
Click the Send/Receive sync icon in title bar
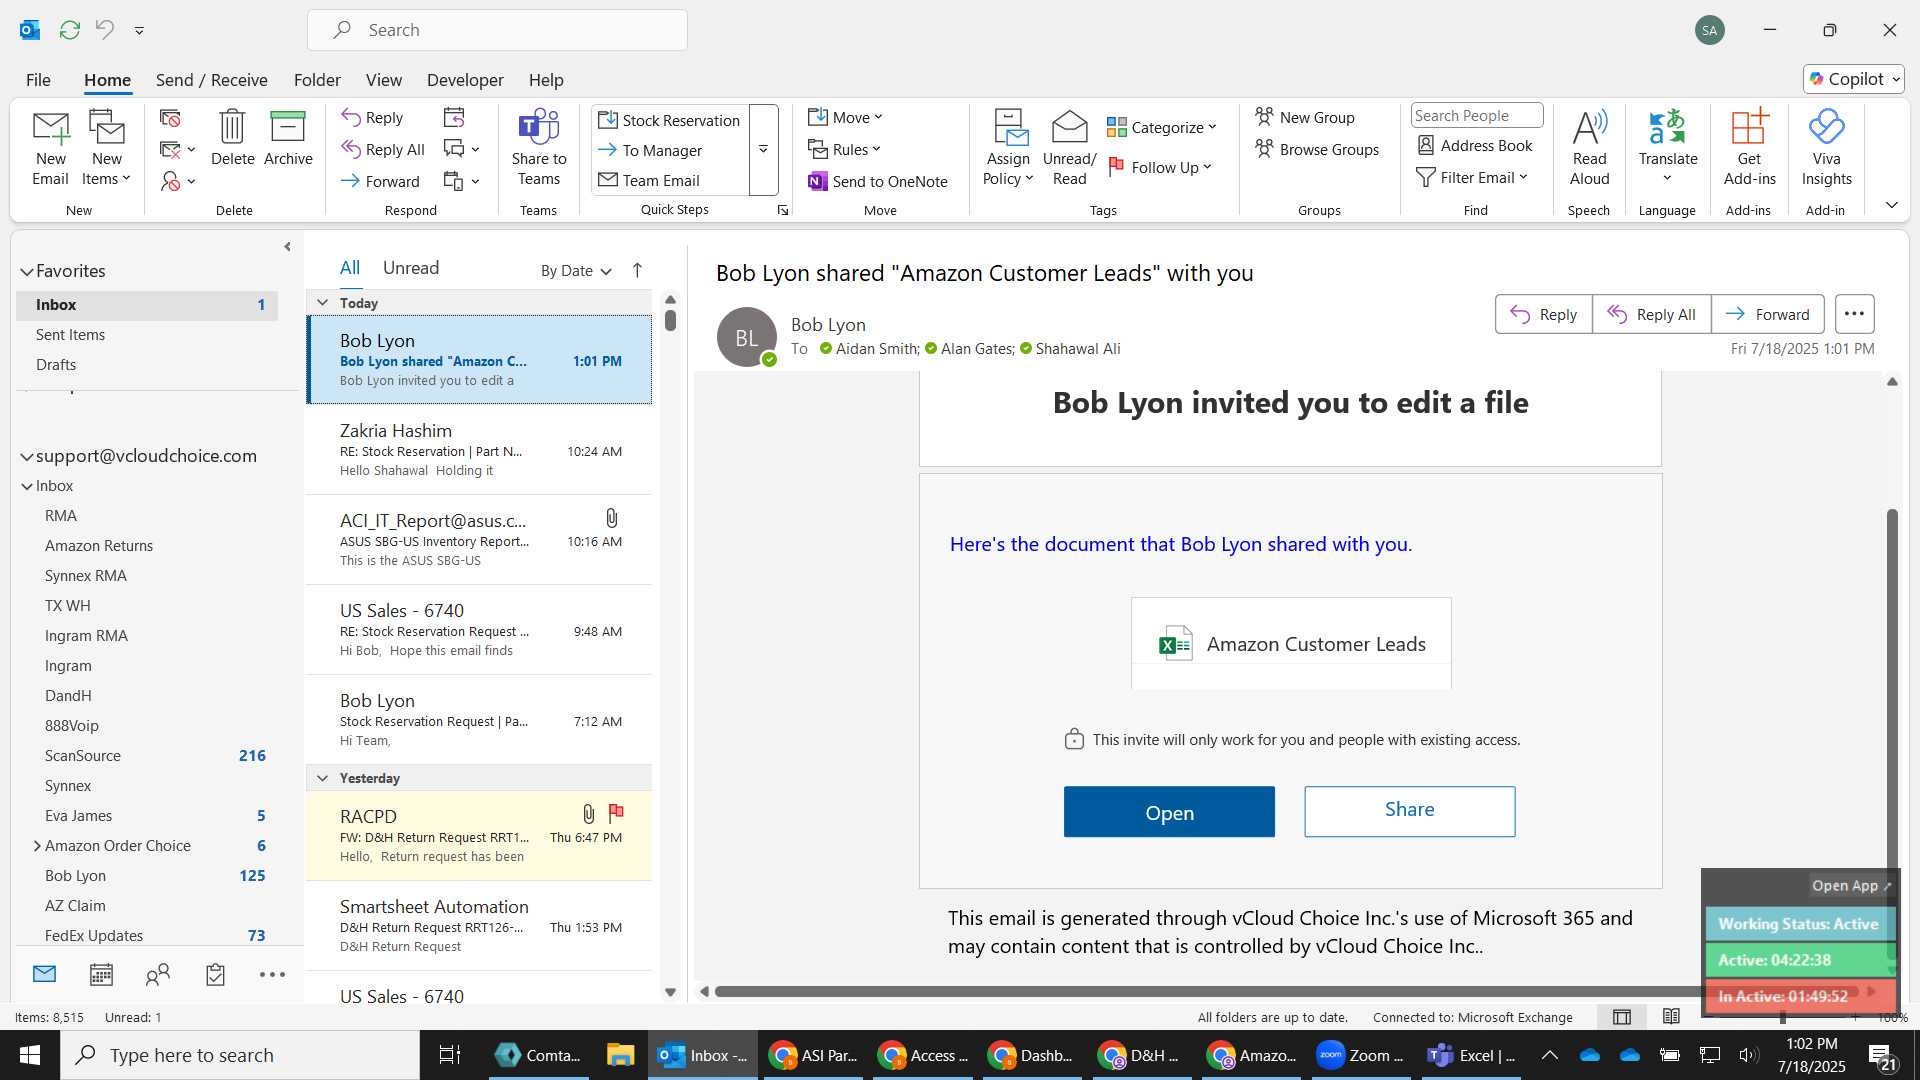click(x=69, y=30)
